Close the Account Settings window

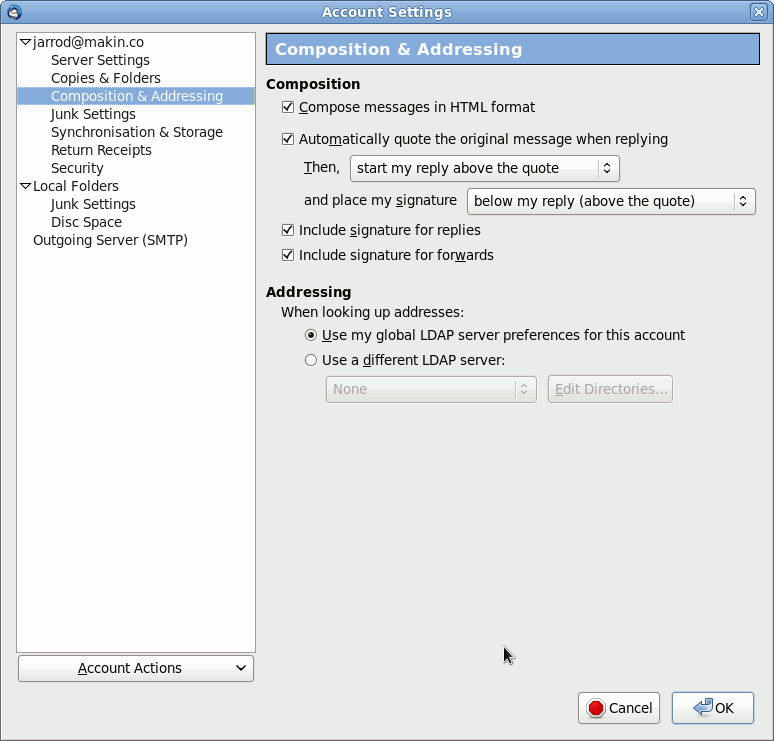click(758, 11)
